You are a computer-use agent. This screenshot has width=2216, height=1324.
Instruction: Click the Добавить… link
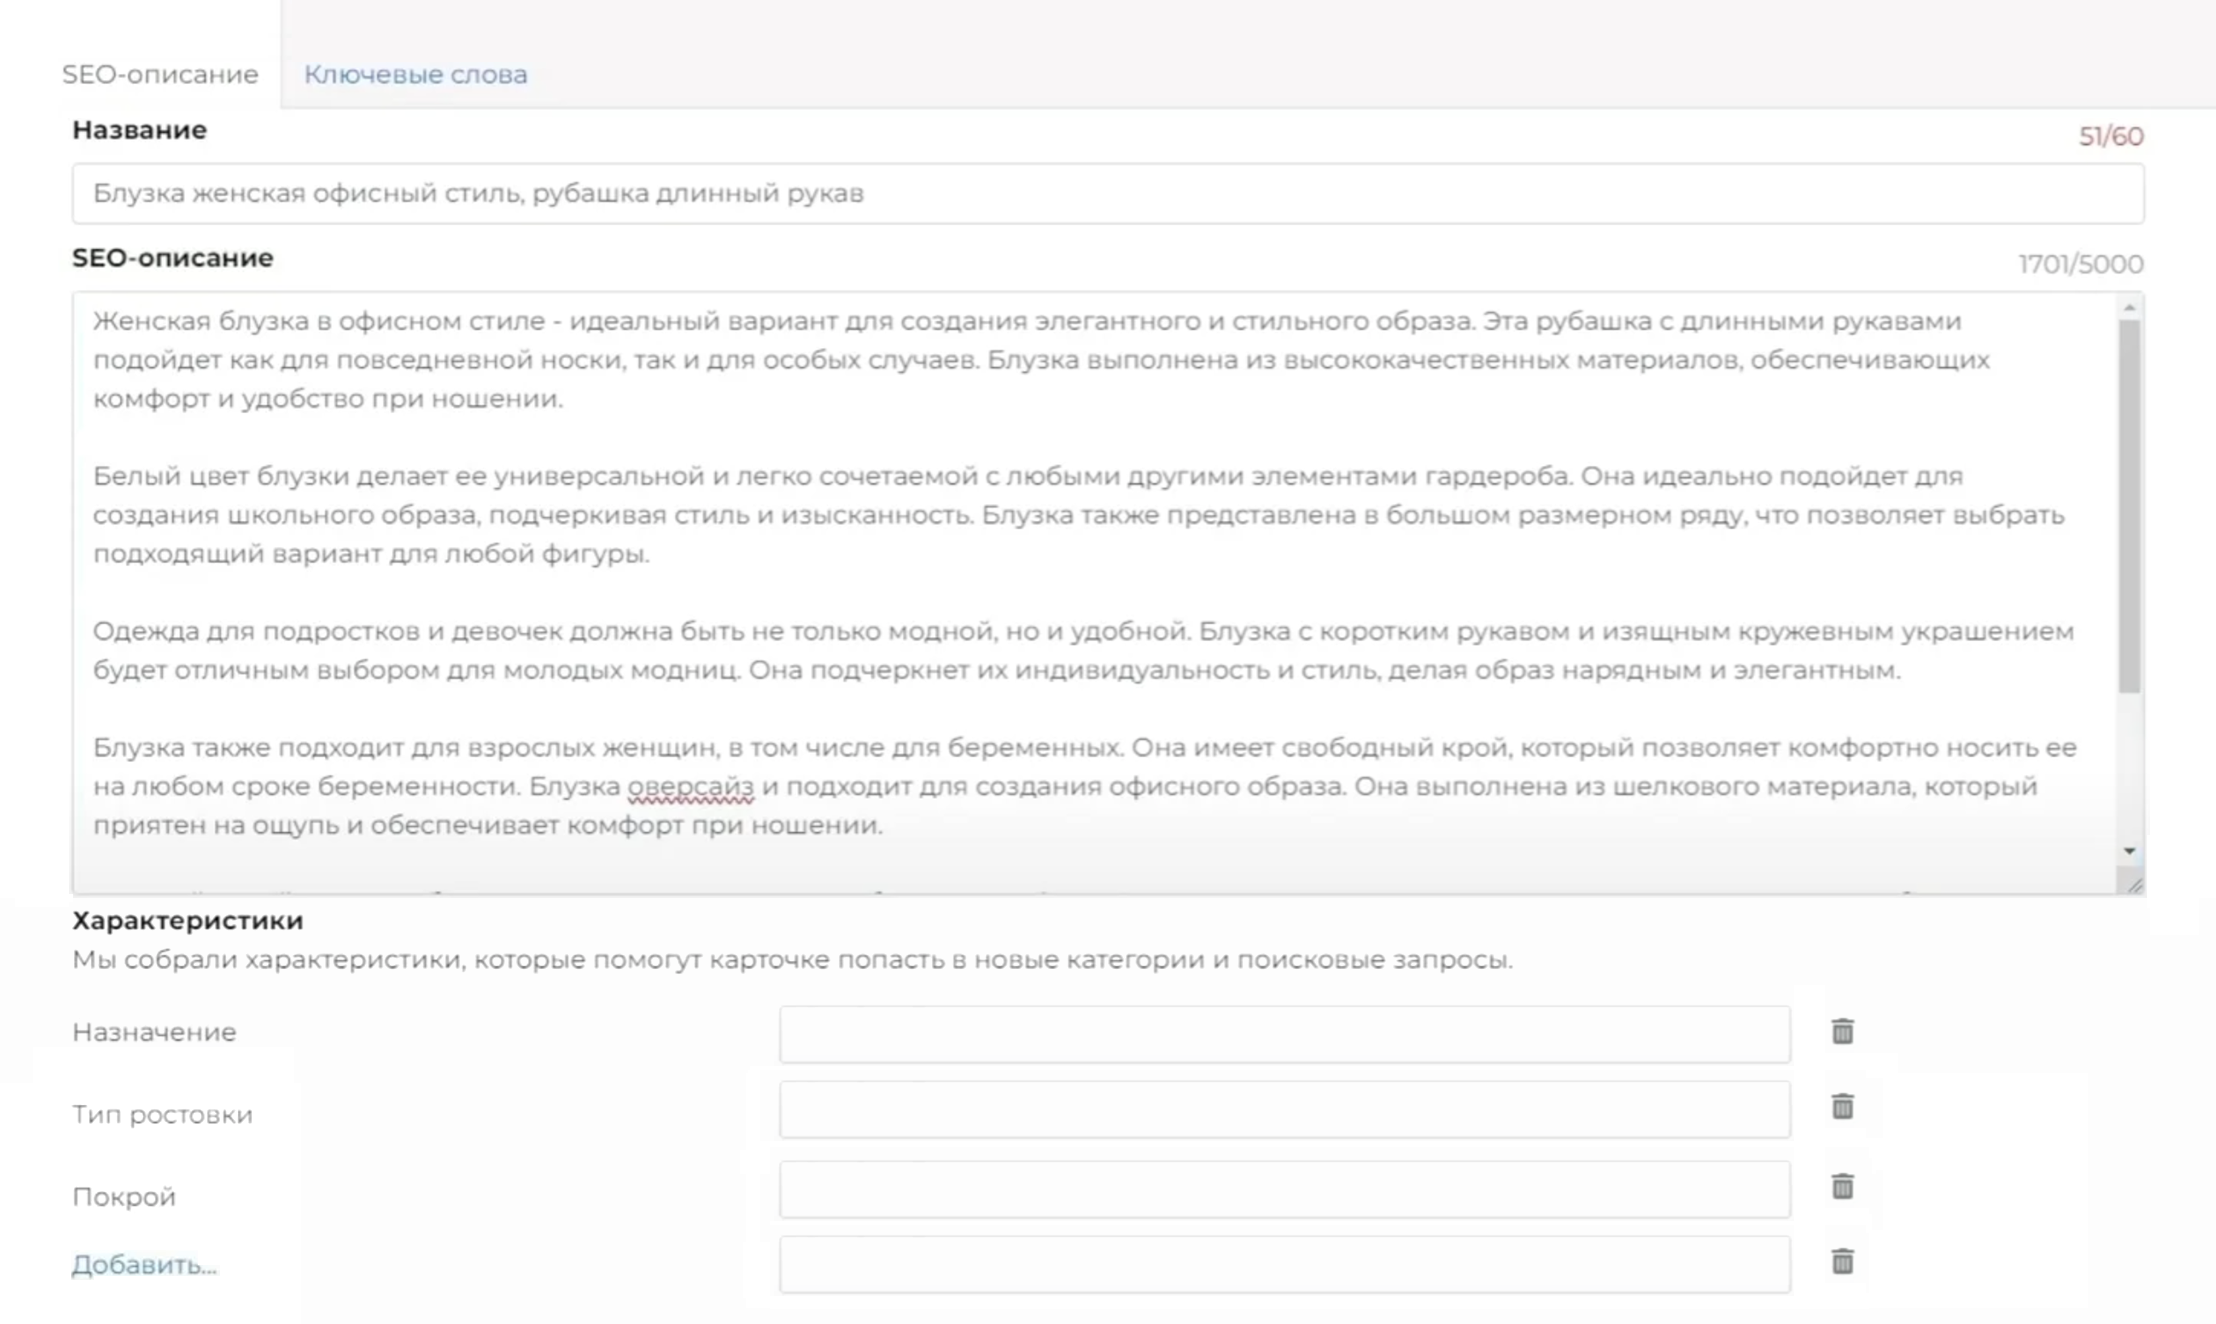(144, 1265)
